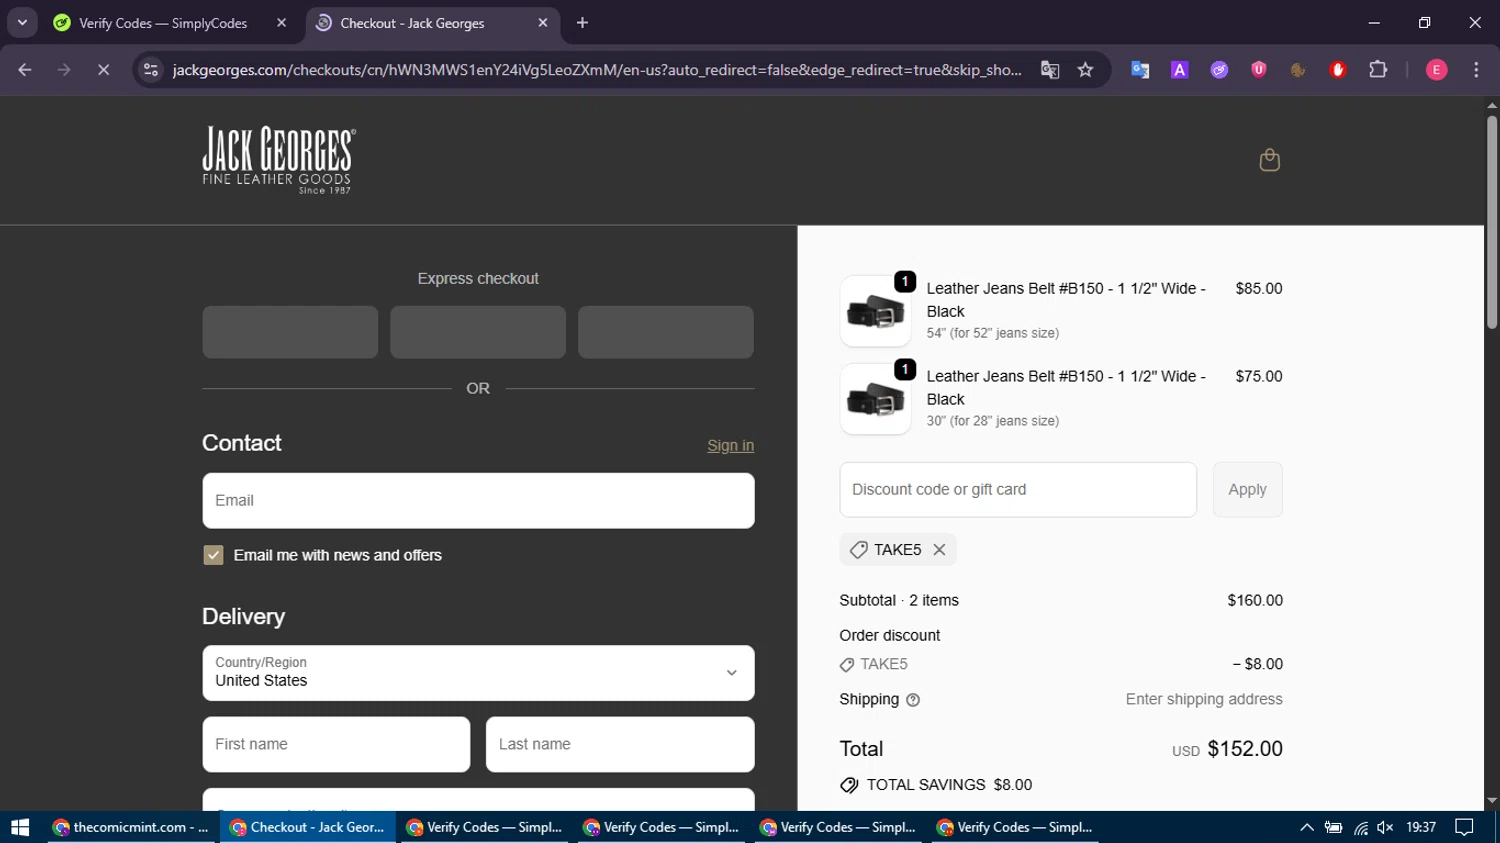Stop page loading in the browser toolbar
The image size is (1500, 843).
click(103, 69)
